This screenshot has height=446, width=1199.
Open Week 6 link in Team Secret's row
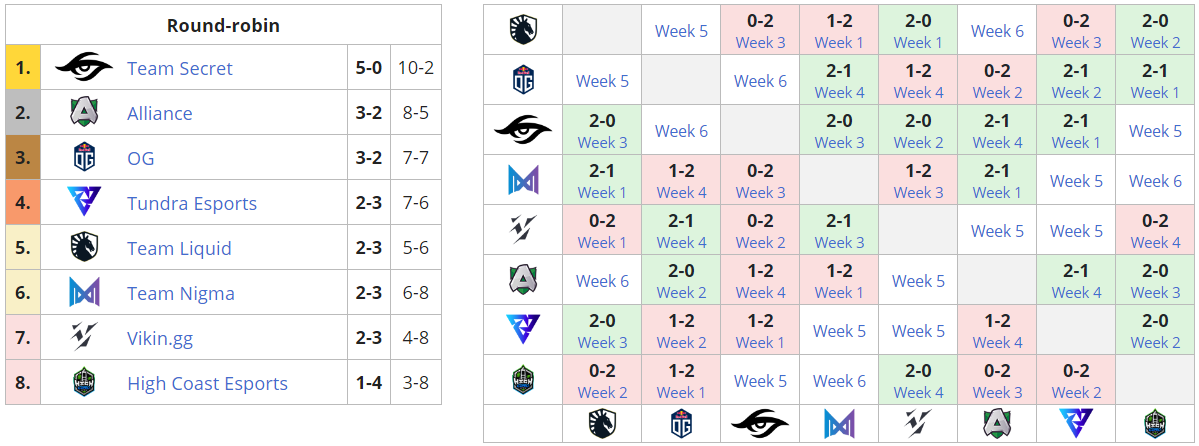tap(681, 131)
